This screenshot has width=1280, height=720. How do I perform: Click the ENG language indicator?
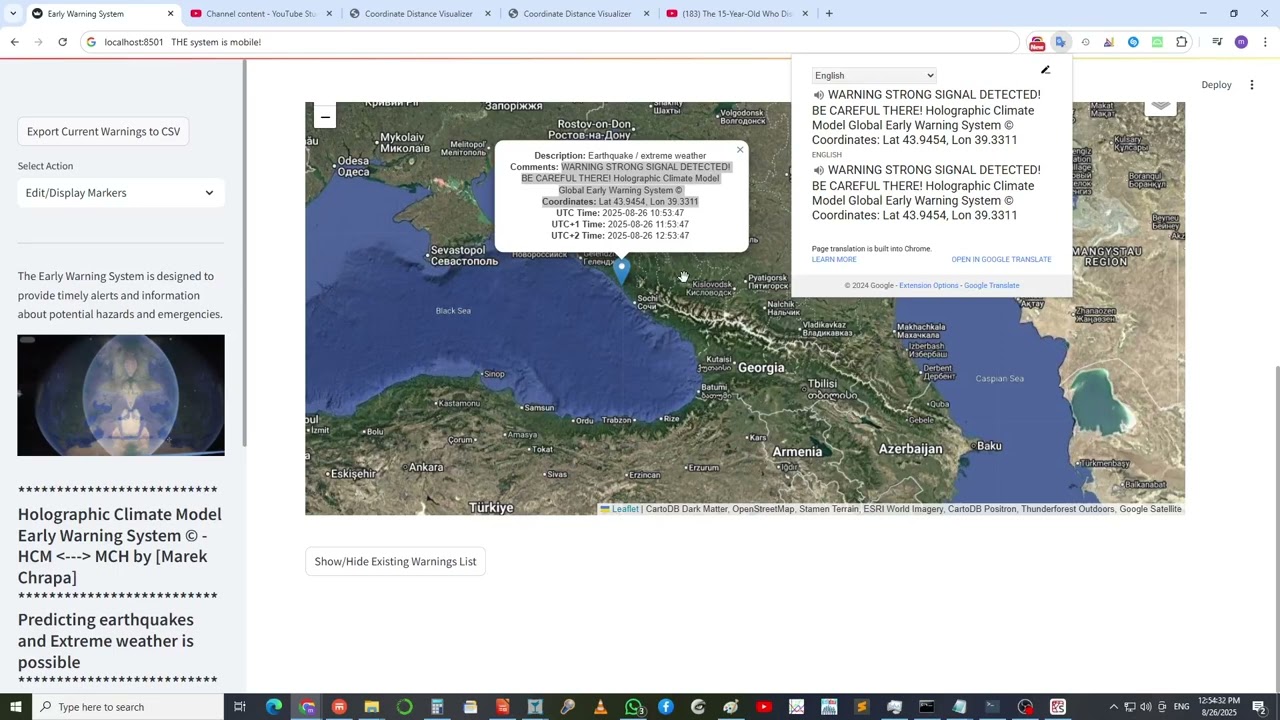[1181, 707]
